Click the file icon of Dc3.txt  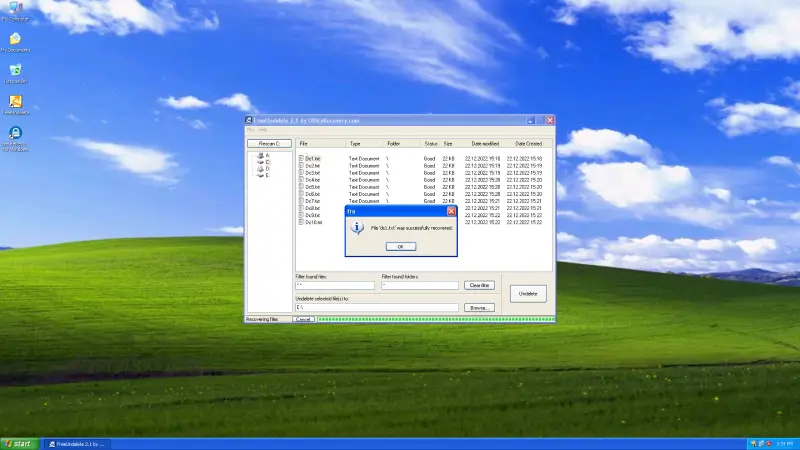click(301, 173)
